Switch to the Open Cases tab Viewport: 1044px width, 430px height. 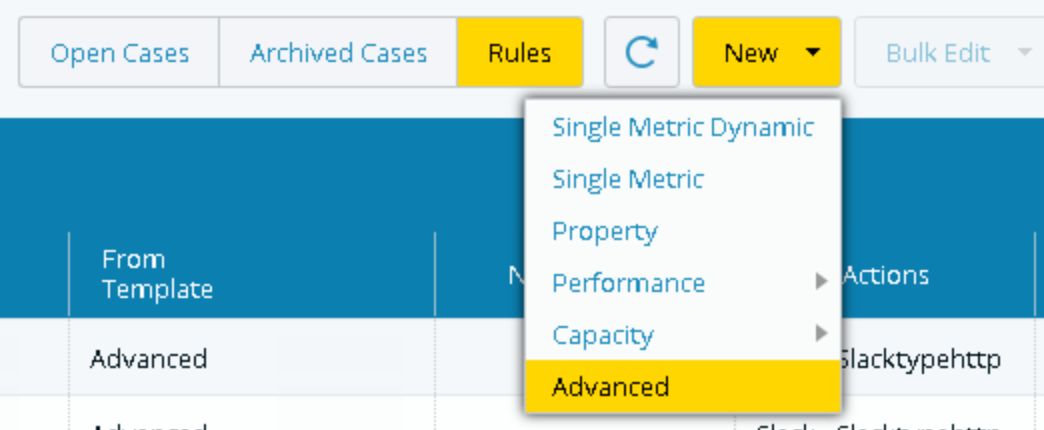[x=119, y=52]
